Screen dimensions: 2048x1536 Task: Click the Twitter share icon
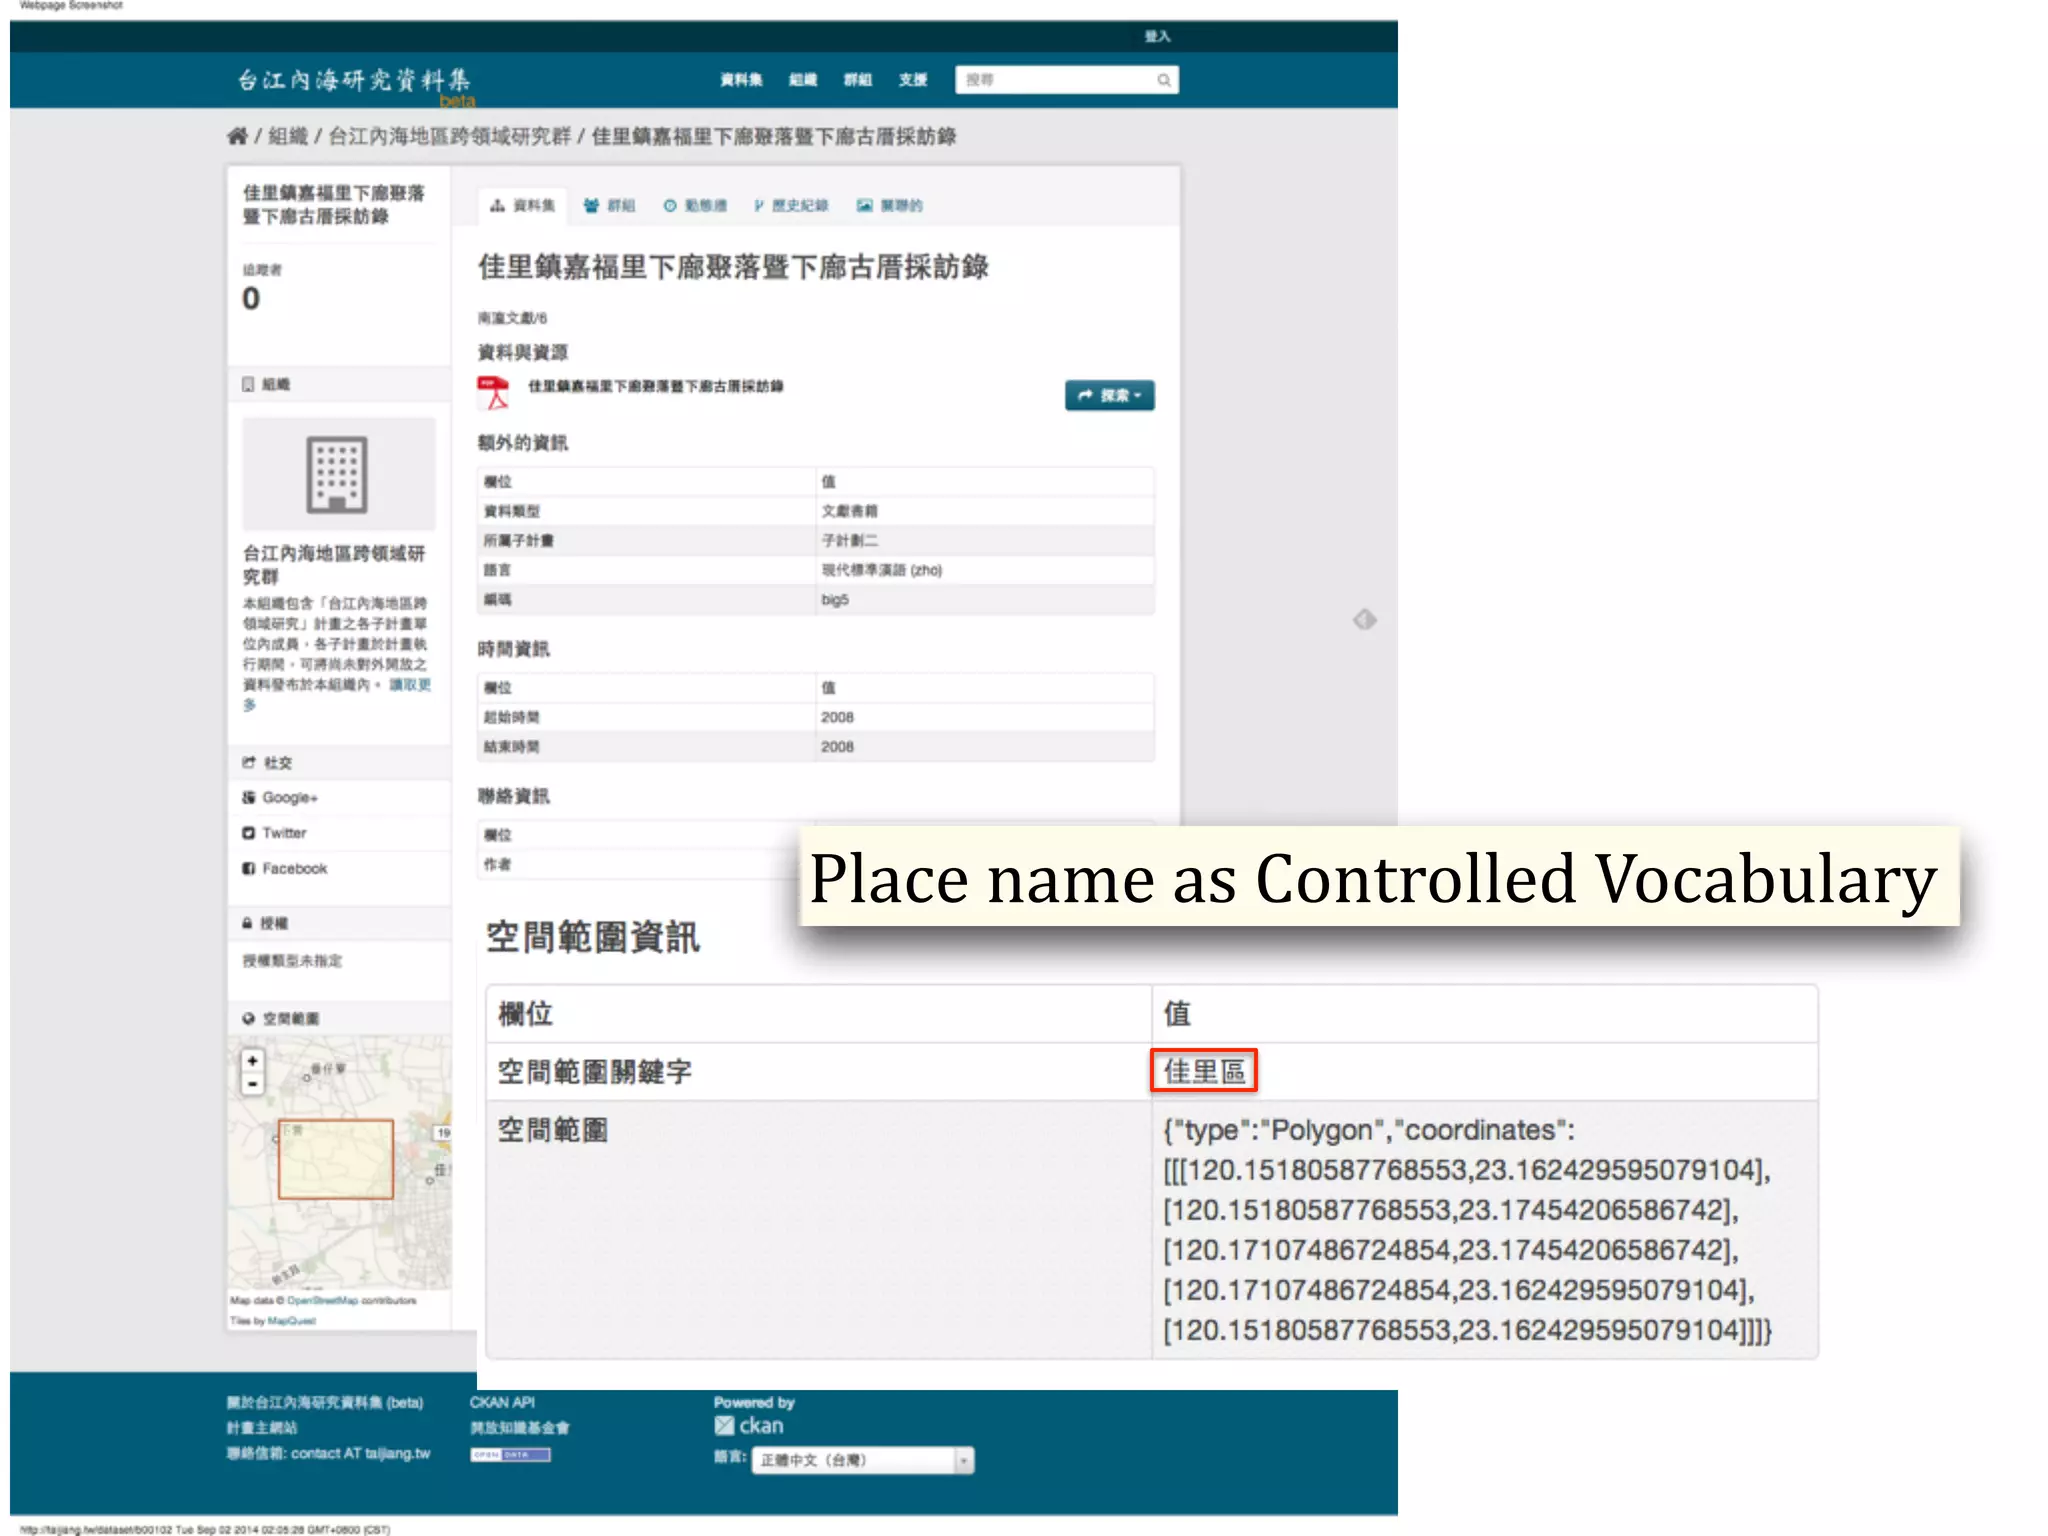click(x=249, y=833)
